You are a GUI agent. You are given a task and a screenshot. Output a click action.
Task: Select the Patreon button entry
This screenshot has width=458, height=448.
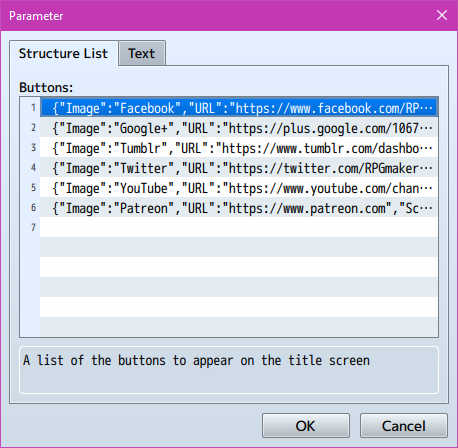[x=239, y=207]
